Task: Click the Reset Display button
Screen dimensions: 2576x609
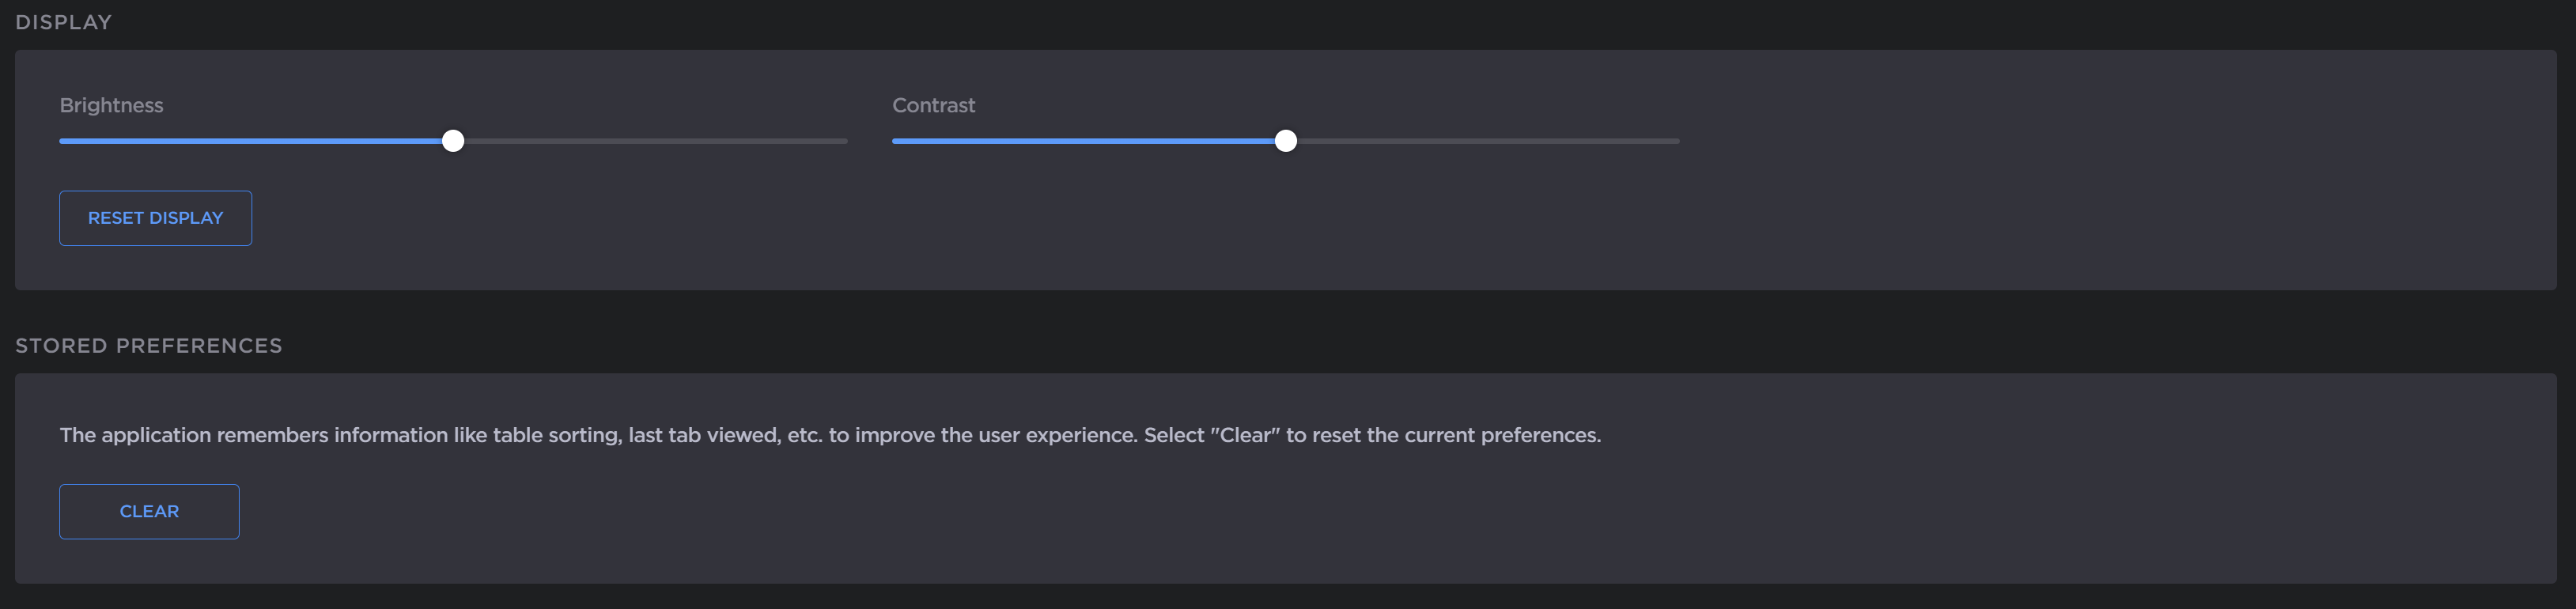Action: 155,218
